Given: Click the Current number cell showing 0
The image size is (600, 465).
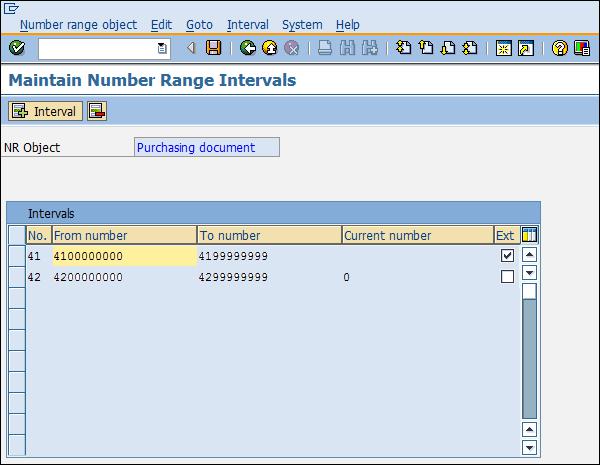Looking at the screenshot, I should pyautogui.click(x=417, y=277).
